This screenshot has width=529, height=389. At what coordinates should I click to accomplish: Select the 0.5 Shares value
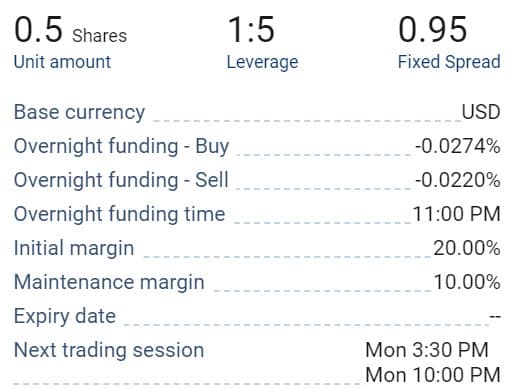coord(71,30)
